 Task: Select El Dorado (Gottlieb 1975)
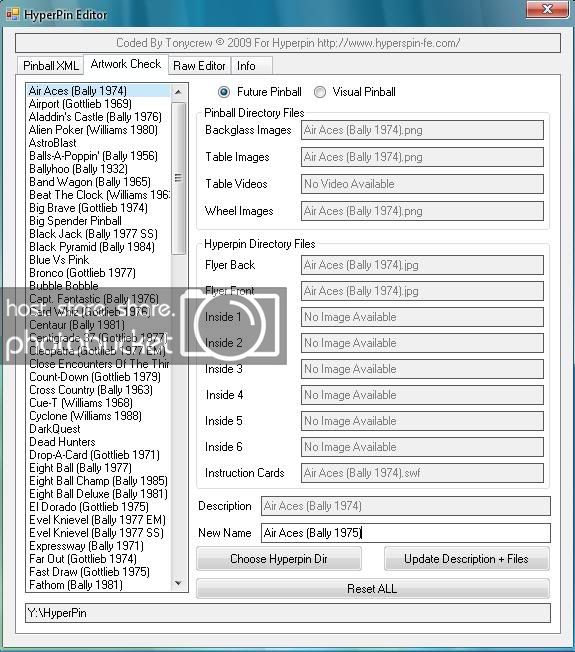[99, 506]
